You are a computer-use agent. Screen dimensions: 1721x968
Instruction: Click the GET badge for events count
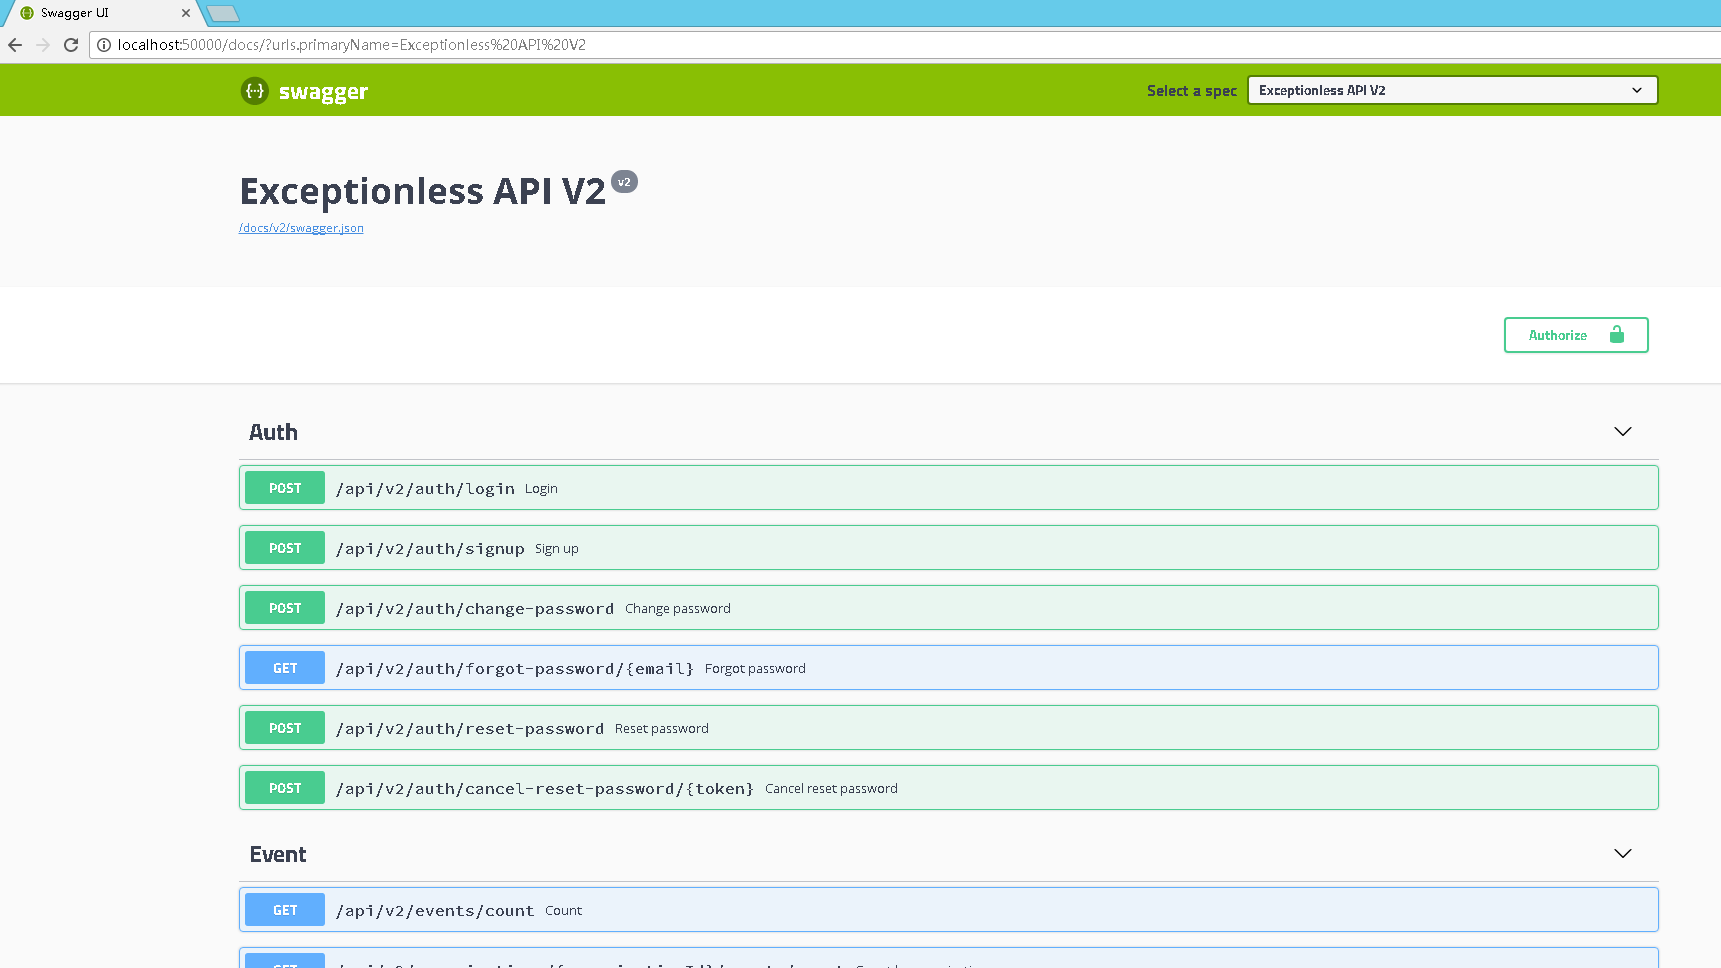tap(285, 910)
